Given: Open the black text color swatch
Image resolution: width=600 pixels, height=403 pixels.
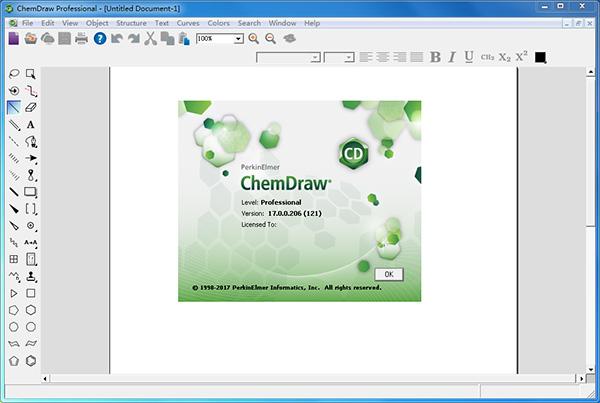Looking at the screenshot, I should [540, 57].
